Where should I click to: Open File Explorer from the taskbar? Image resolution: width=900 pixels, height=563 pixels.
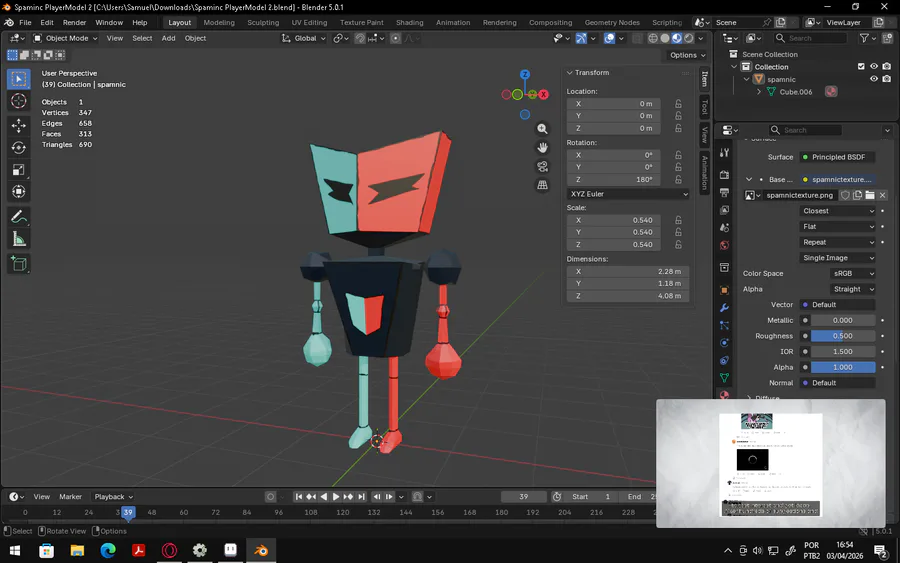[77, 550]
